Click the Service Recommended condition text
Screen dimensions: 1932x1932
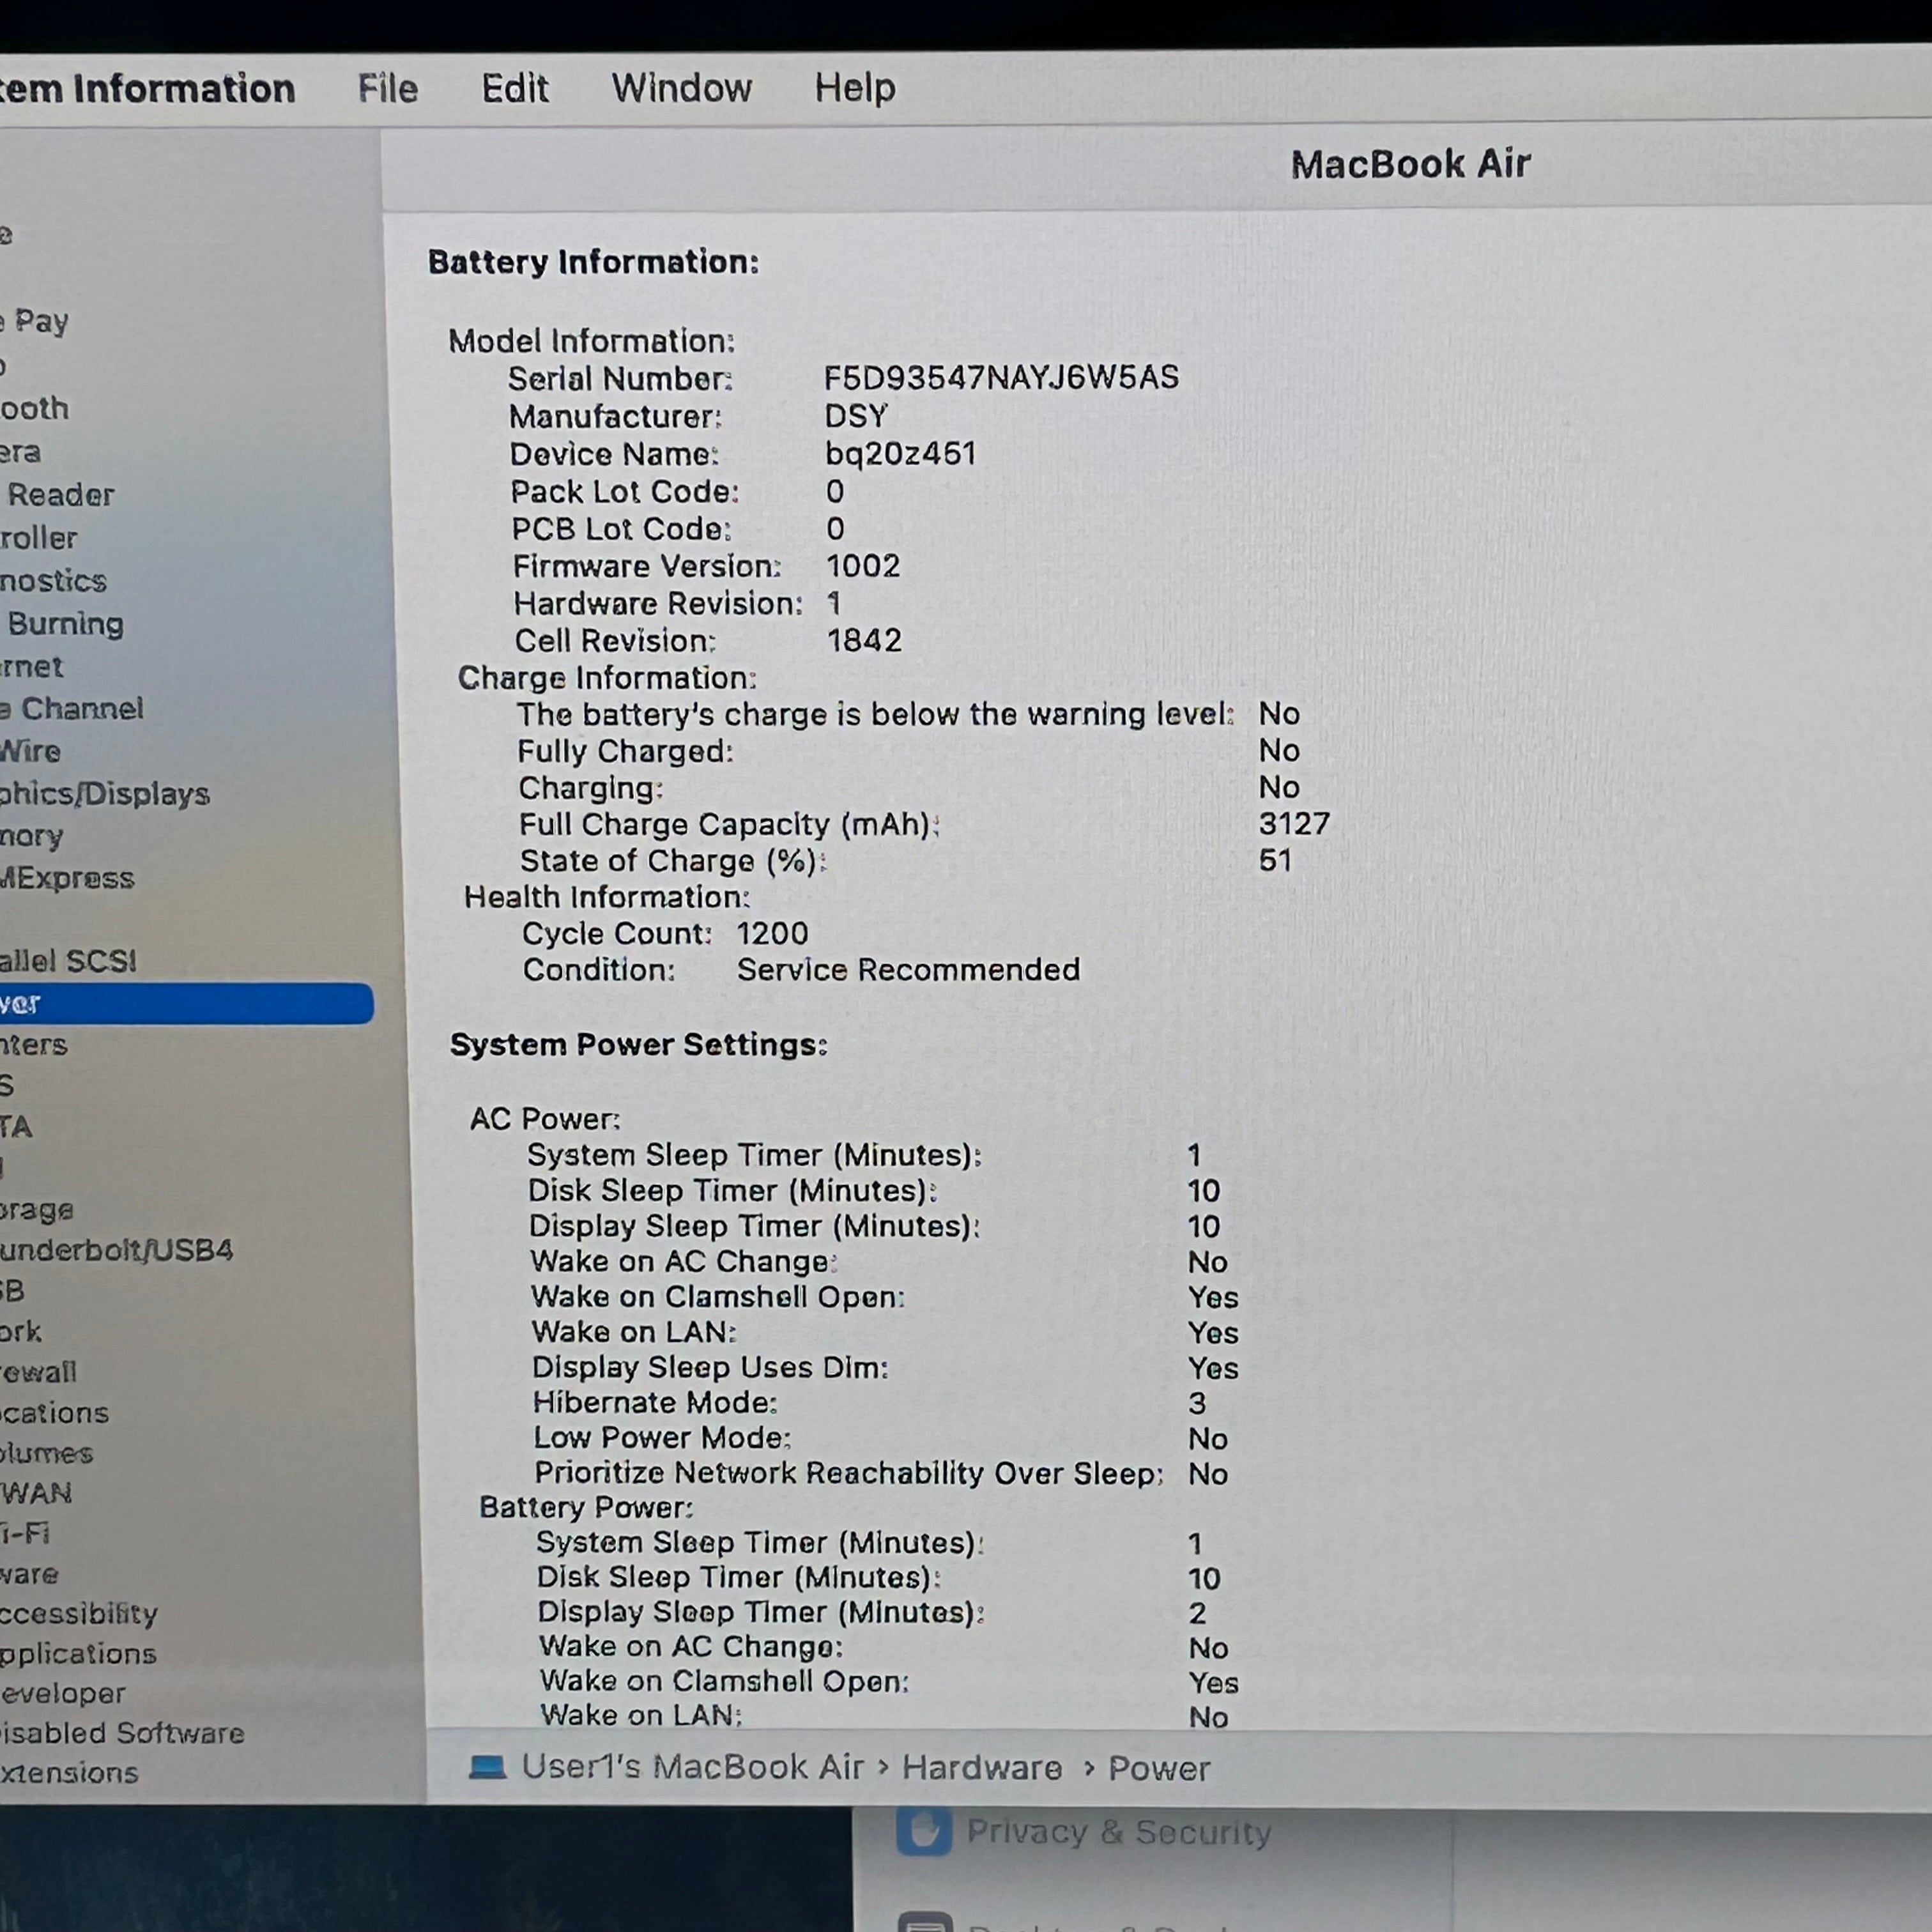click(908, 969)
